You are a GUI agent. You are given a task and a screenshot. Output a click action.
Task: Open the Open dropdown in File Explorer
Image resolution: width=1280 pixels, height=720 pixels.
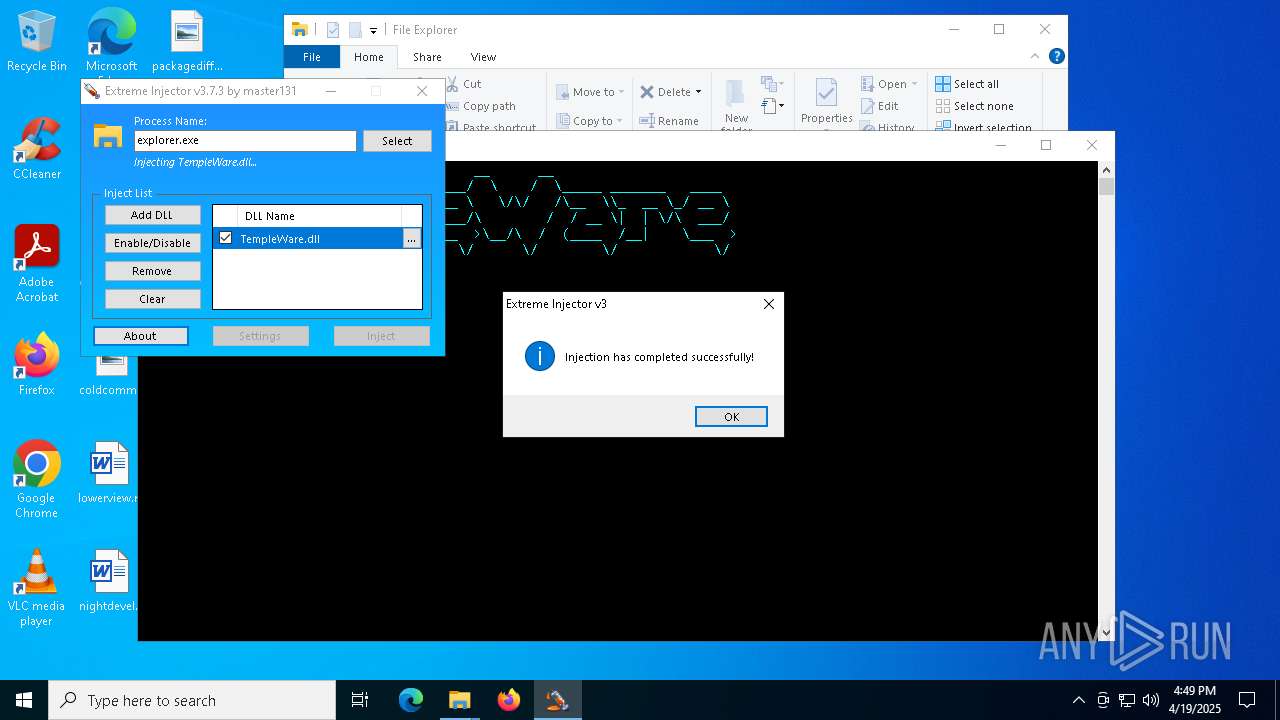tap(889, 84)
